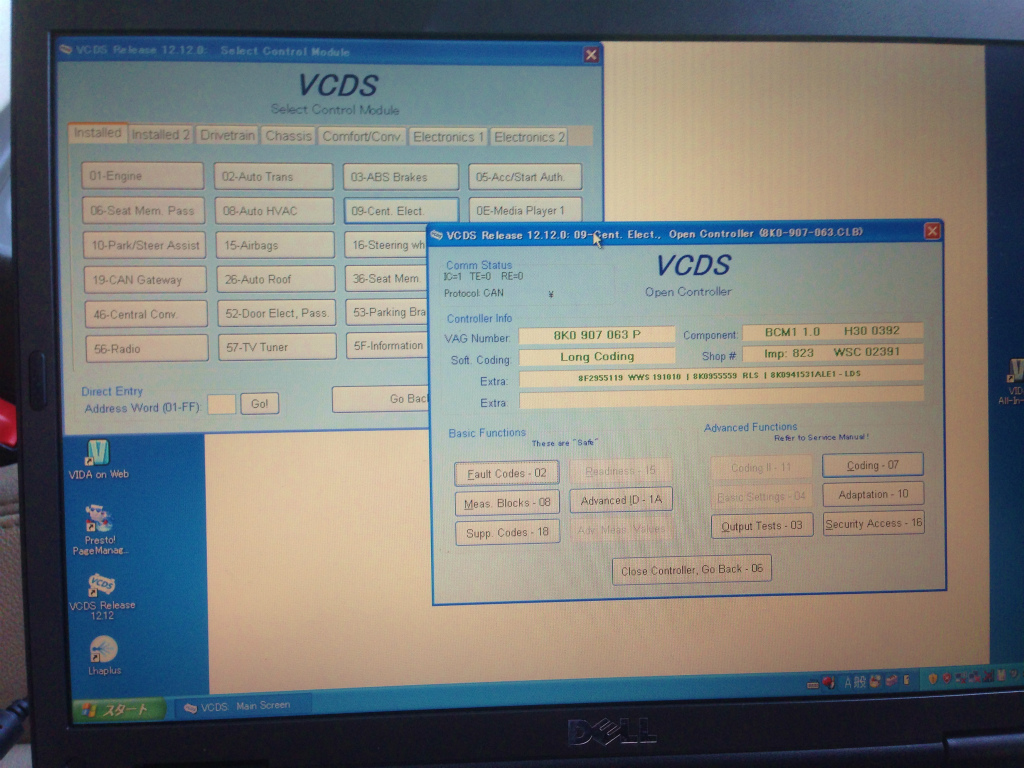Screen dimensions: 1024x768
Task: Focus the Address Word direct entry field
Action: coord(221,404)
